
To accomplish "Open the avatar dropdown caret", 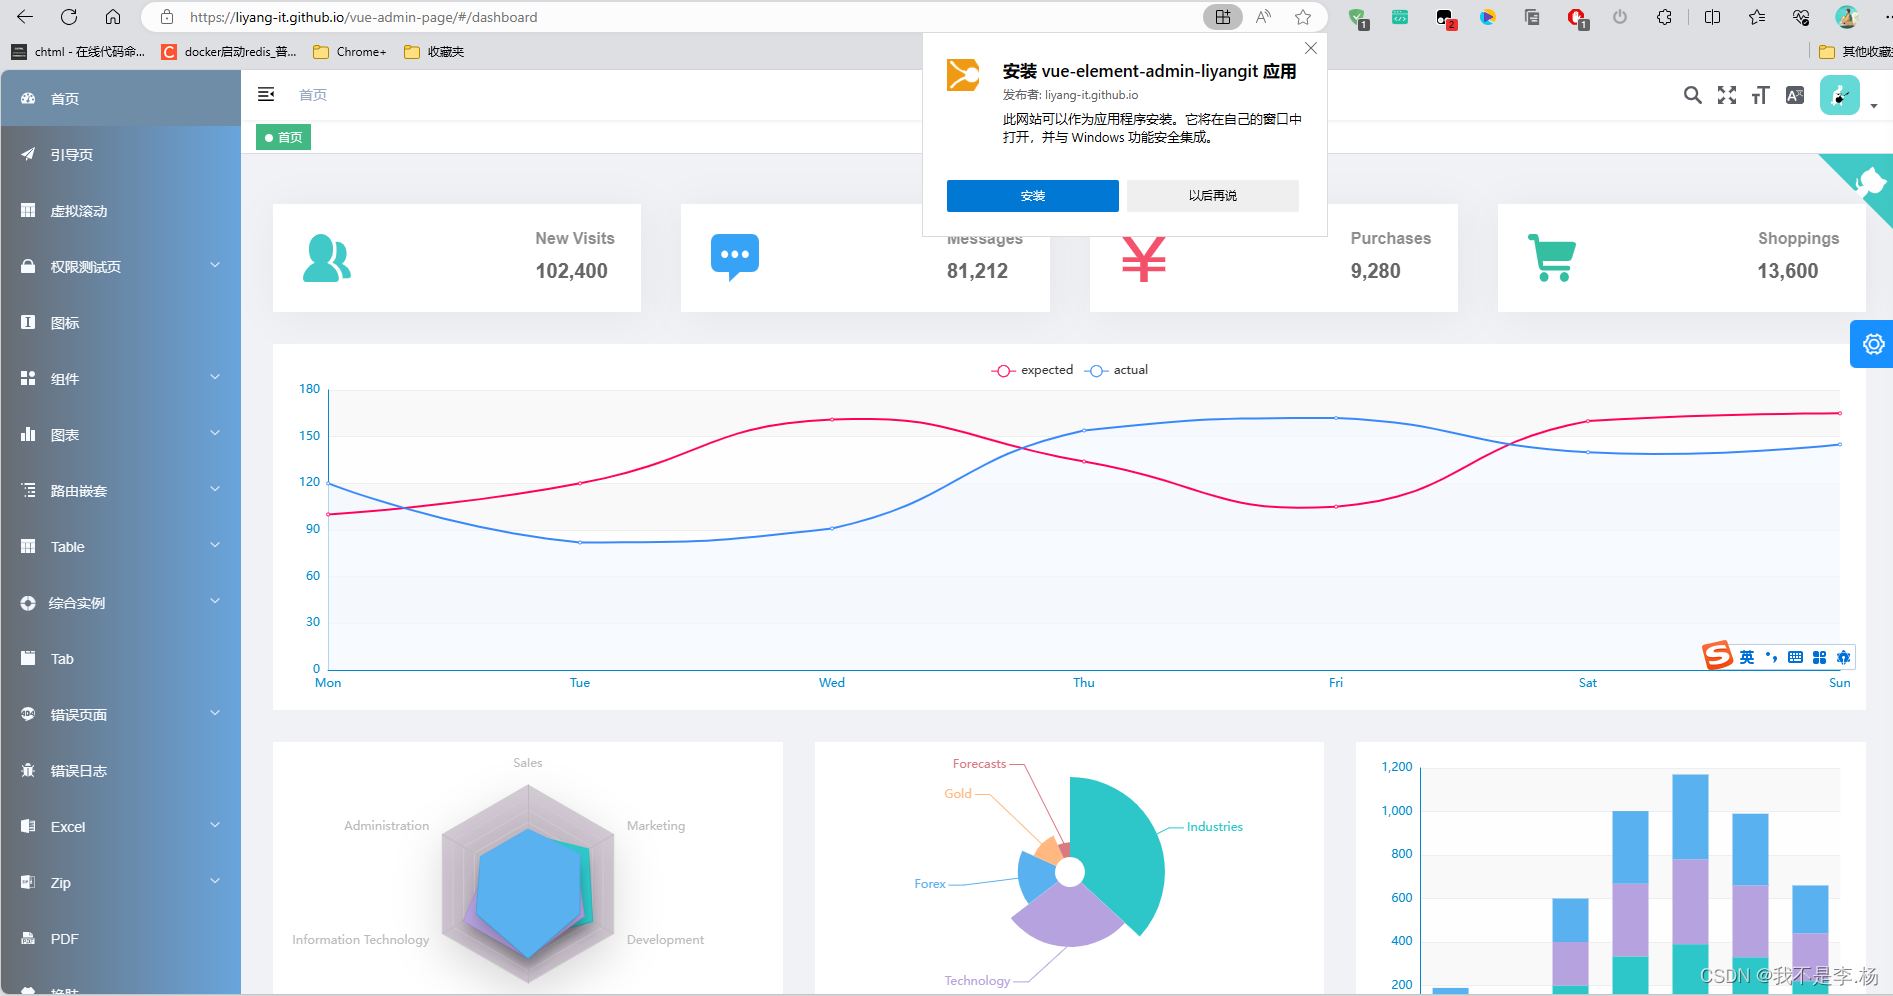I will [1874, 106].
